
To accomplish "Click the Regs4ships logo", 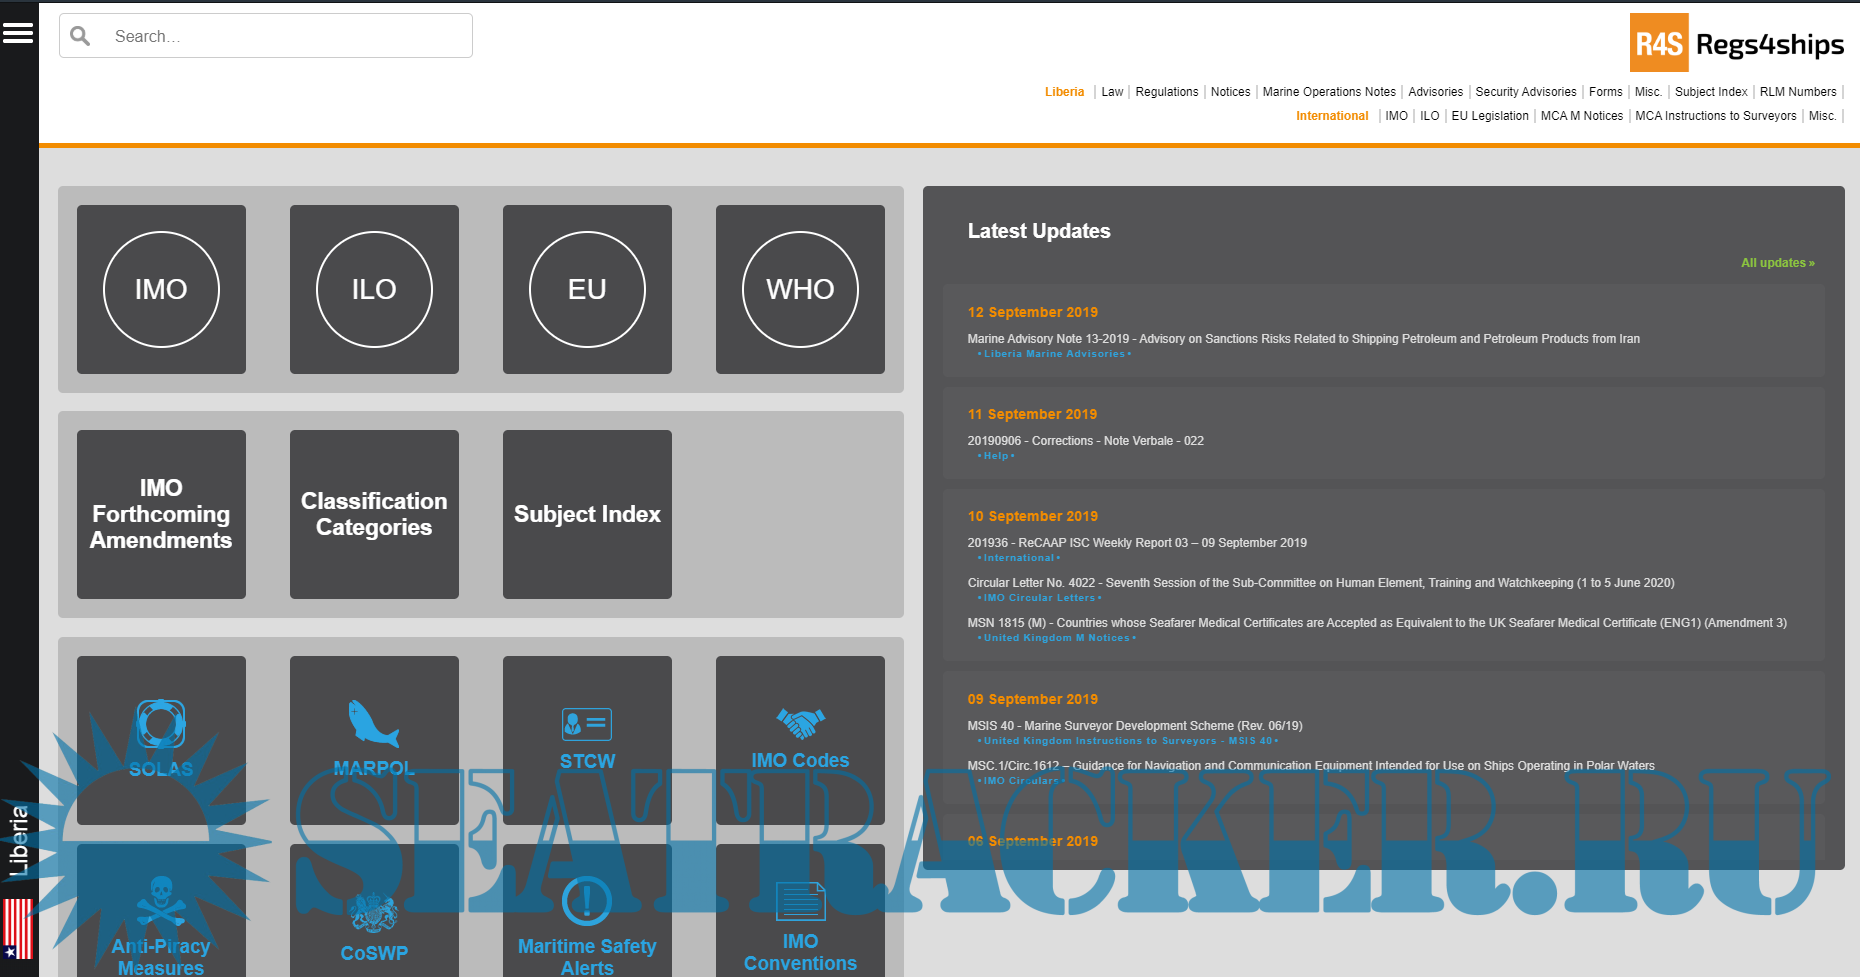I will coord(1737,43).
